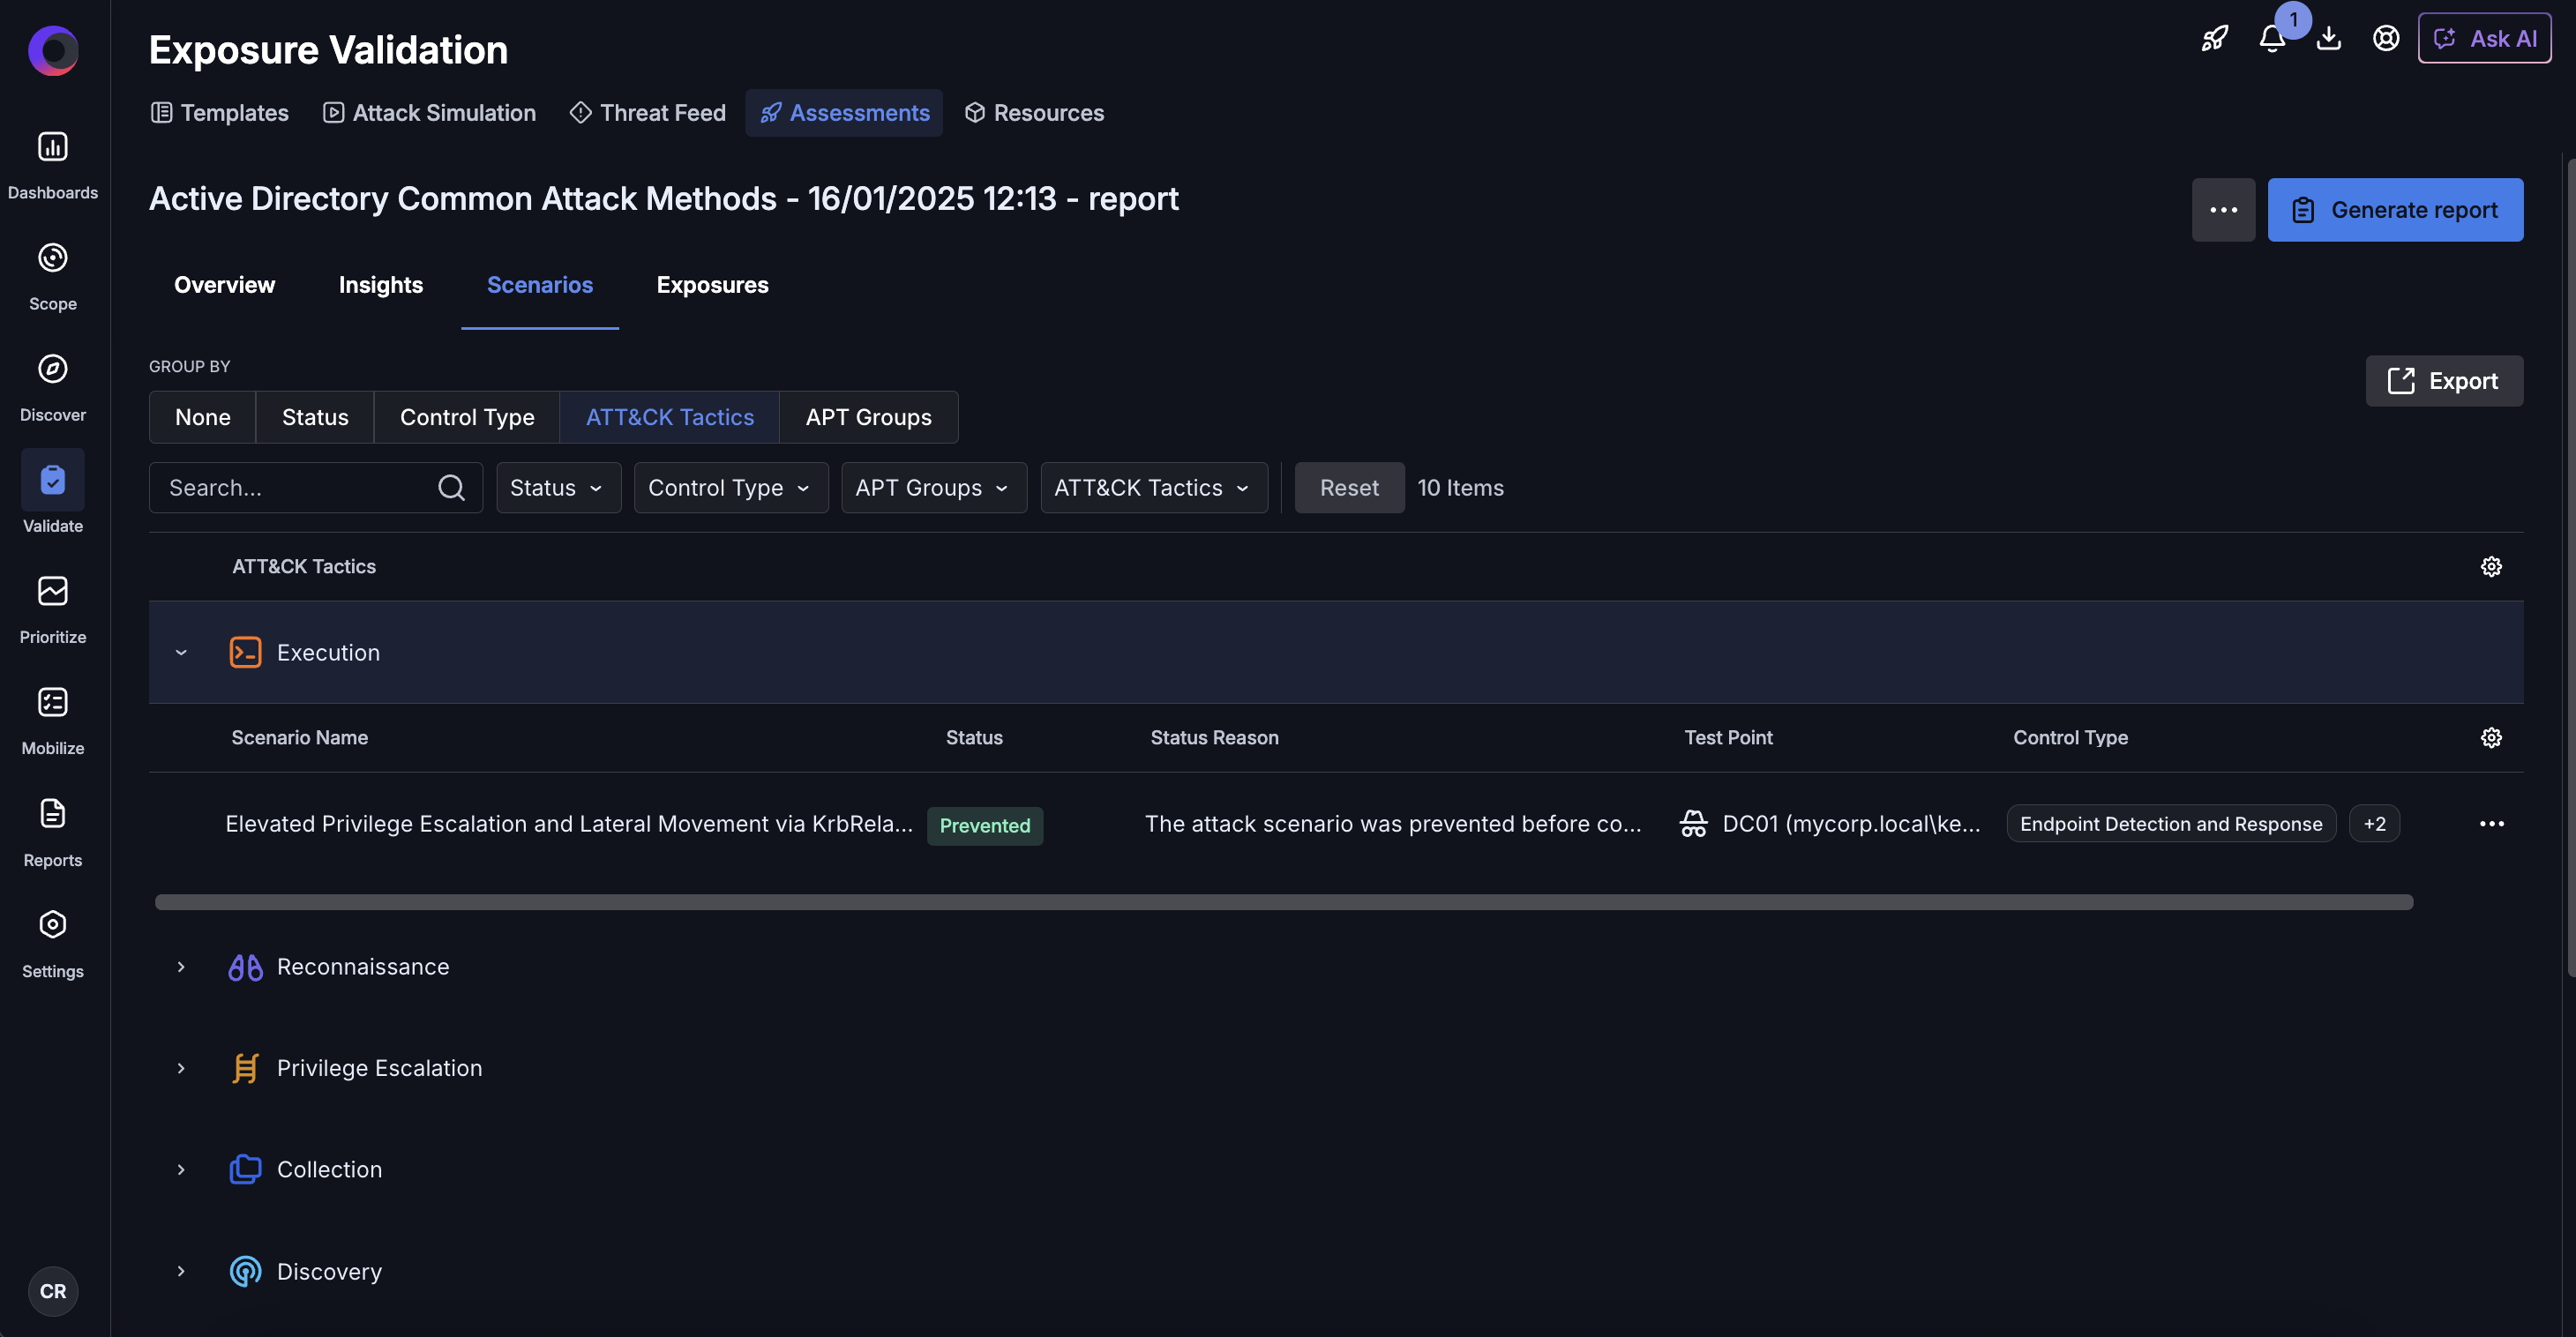
Task: Set group by to None
Action: 202,417
